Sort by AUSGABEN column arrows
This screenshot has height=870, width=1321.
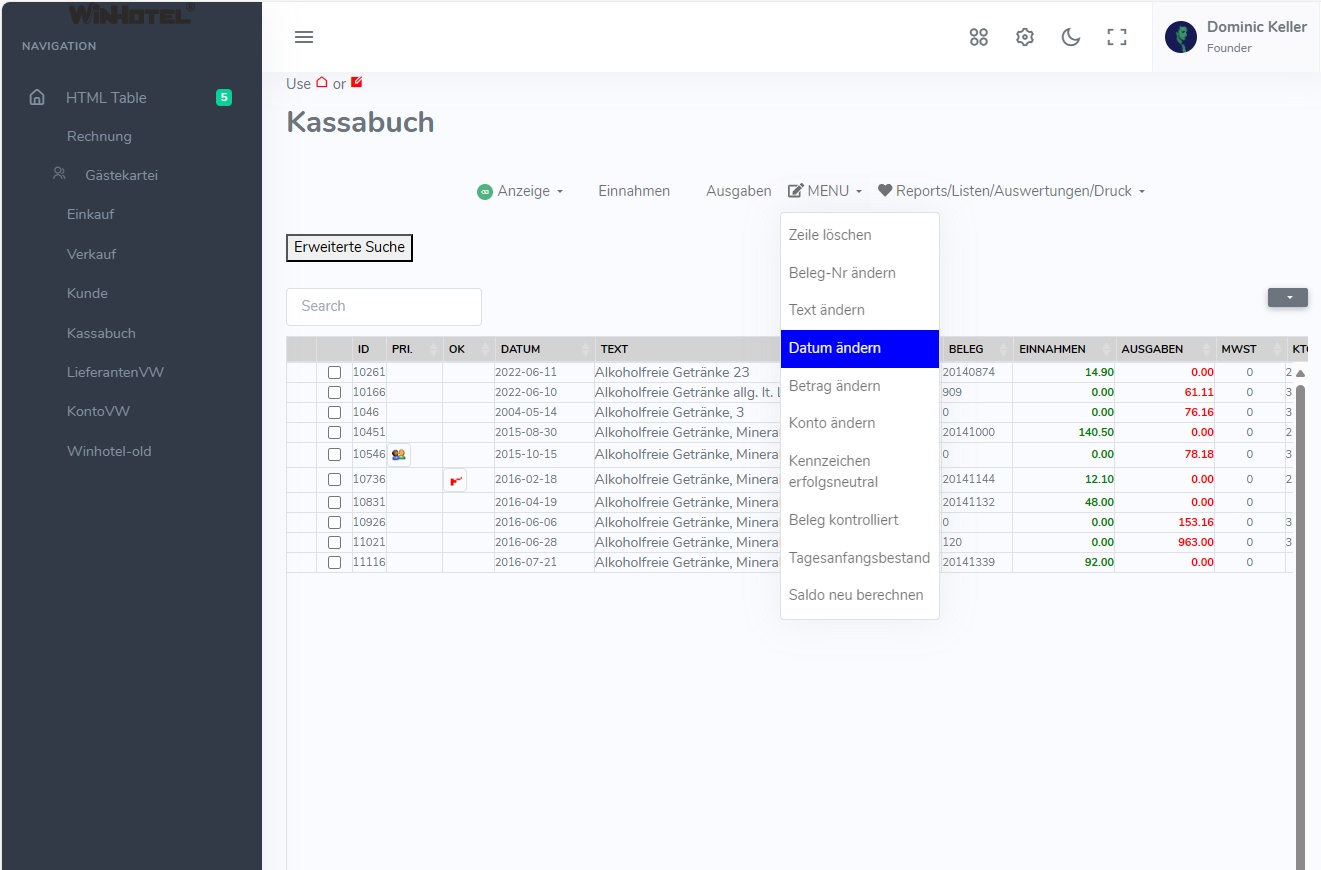click(1208, 349)
